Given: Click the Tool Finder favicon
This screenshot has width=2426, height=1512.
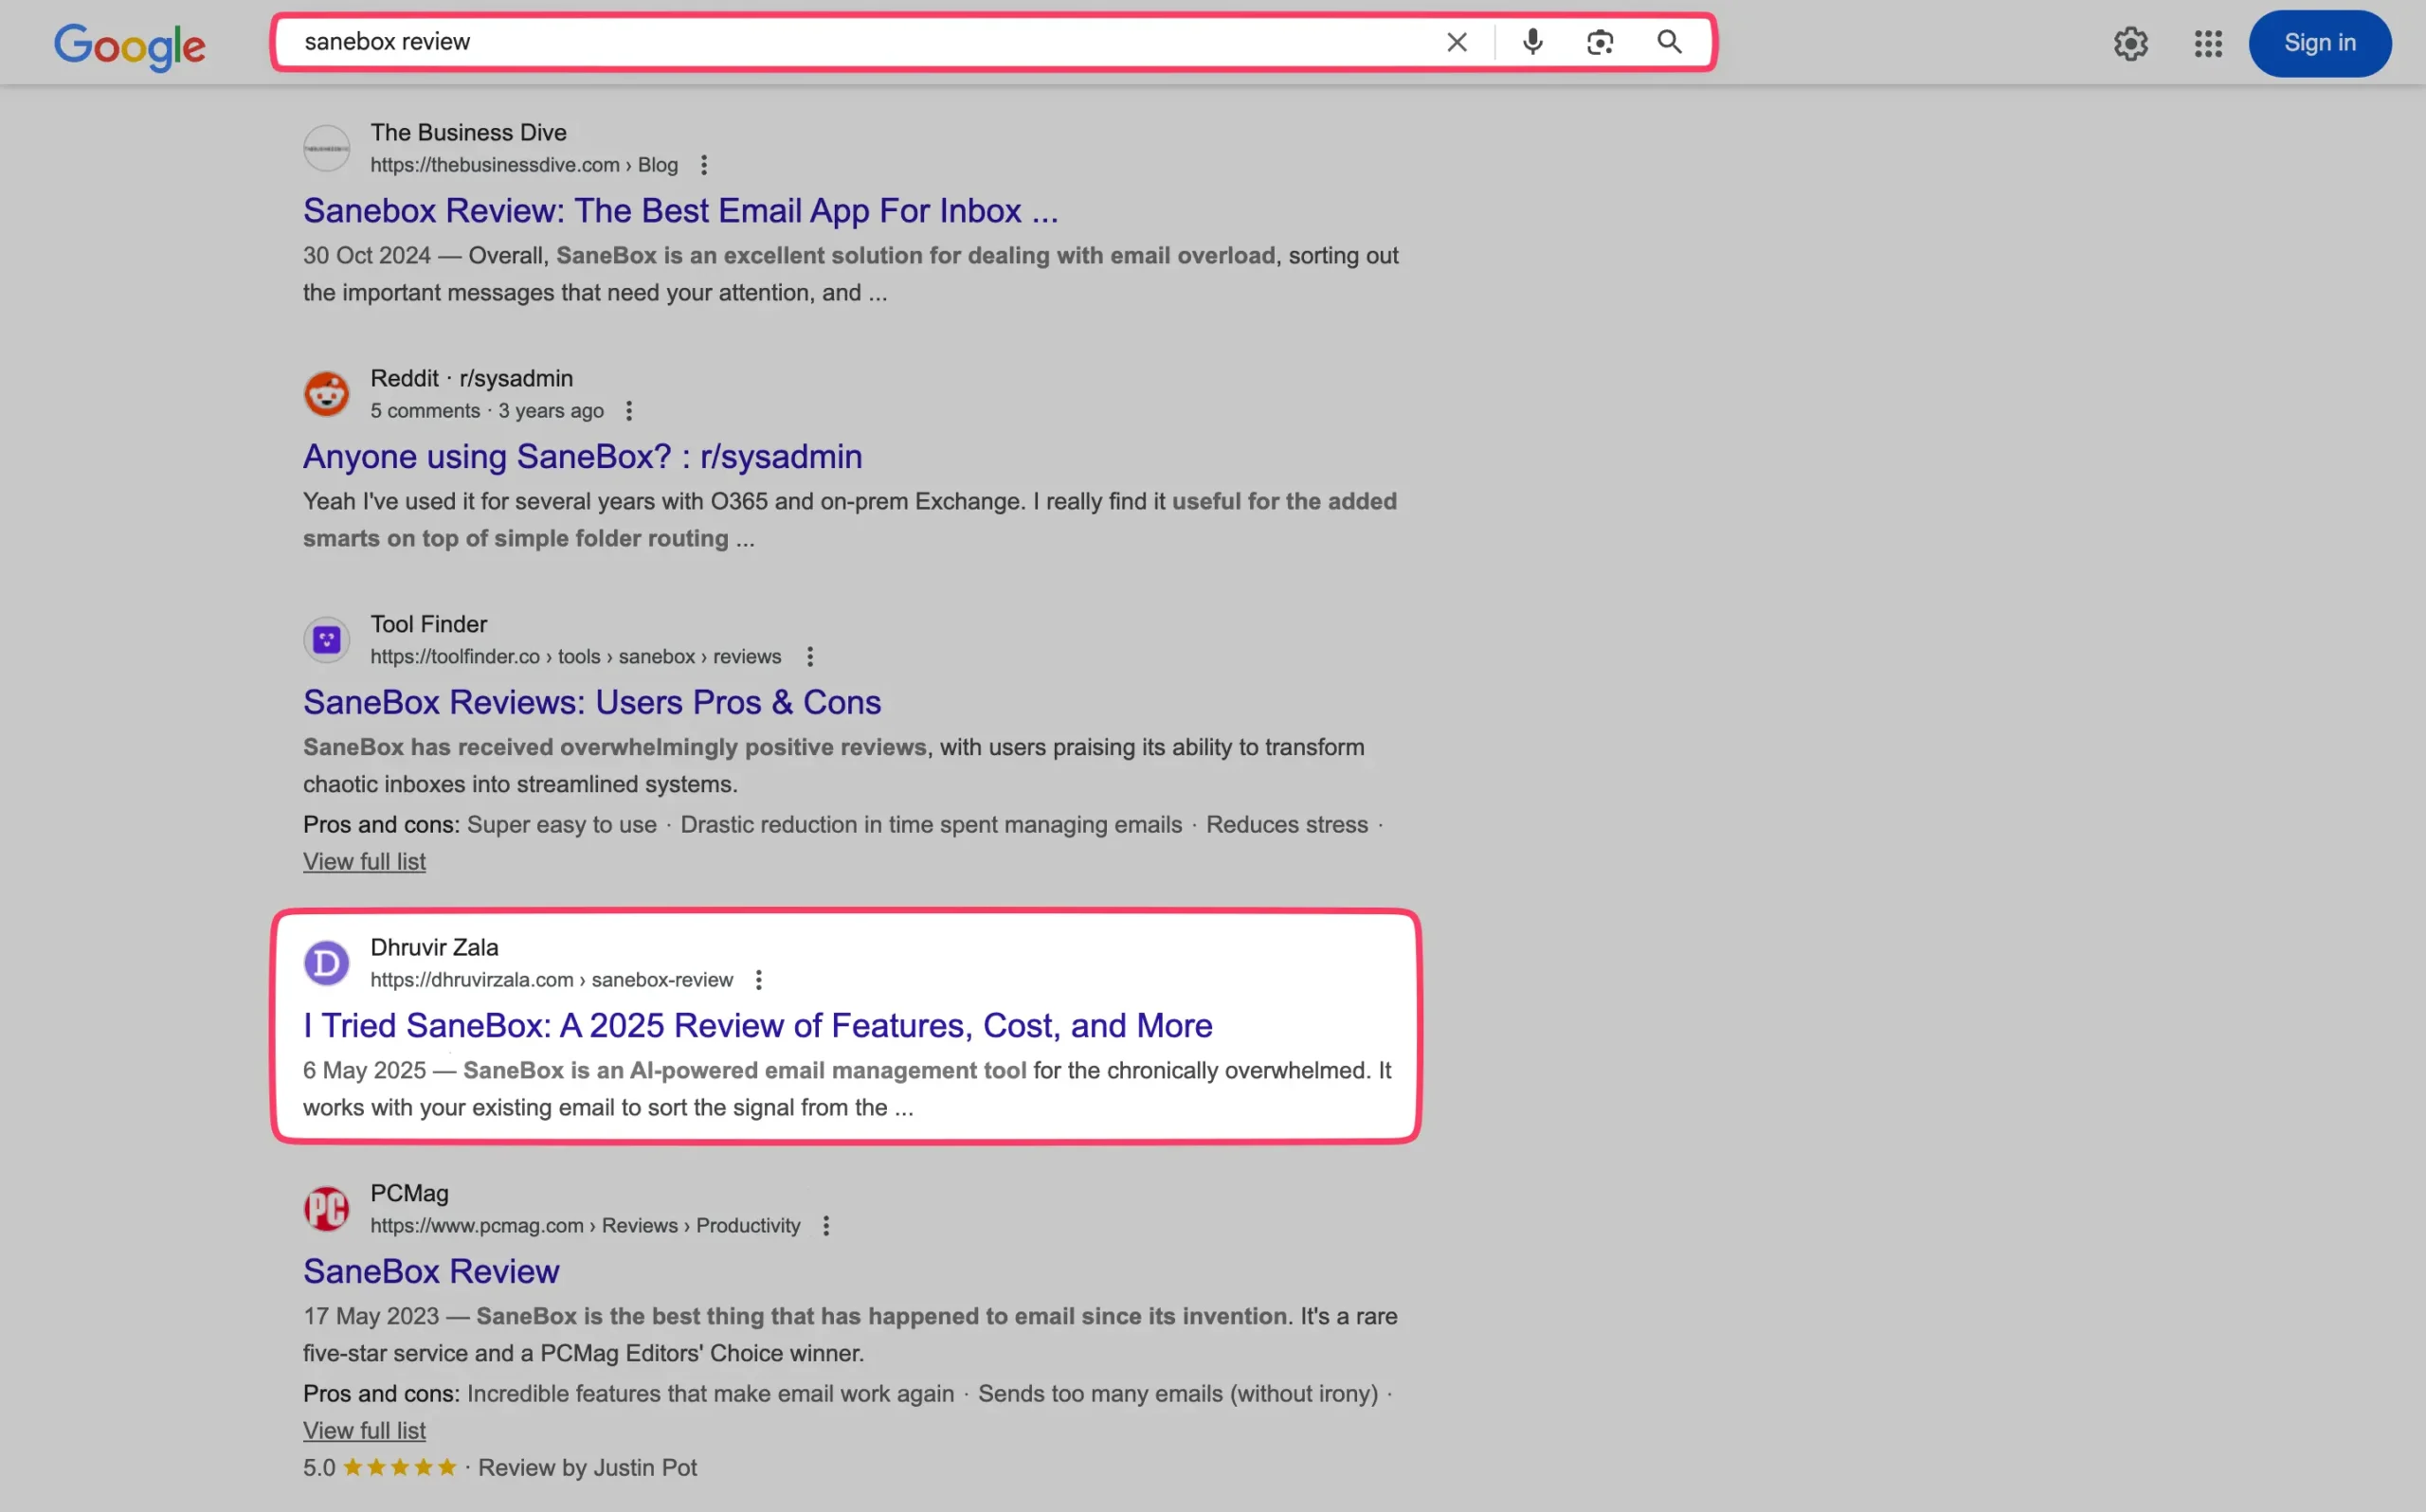Looking at the screenshot, I should (326, 640).
